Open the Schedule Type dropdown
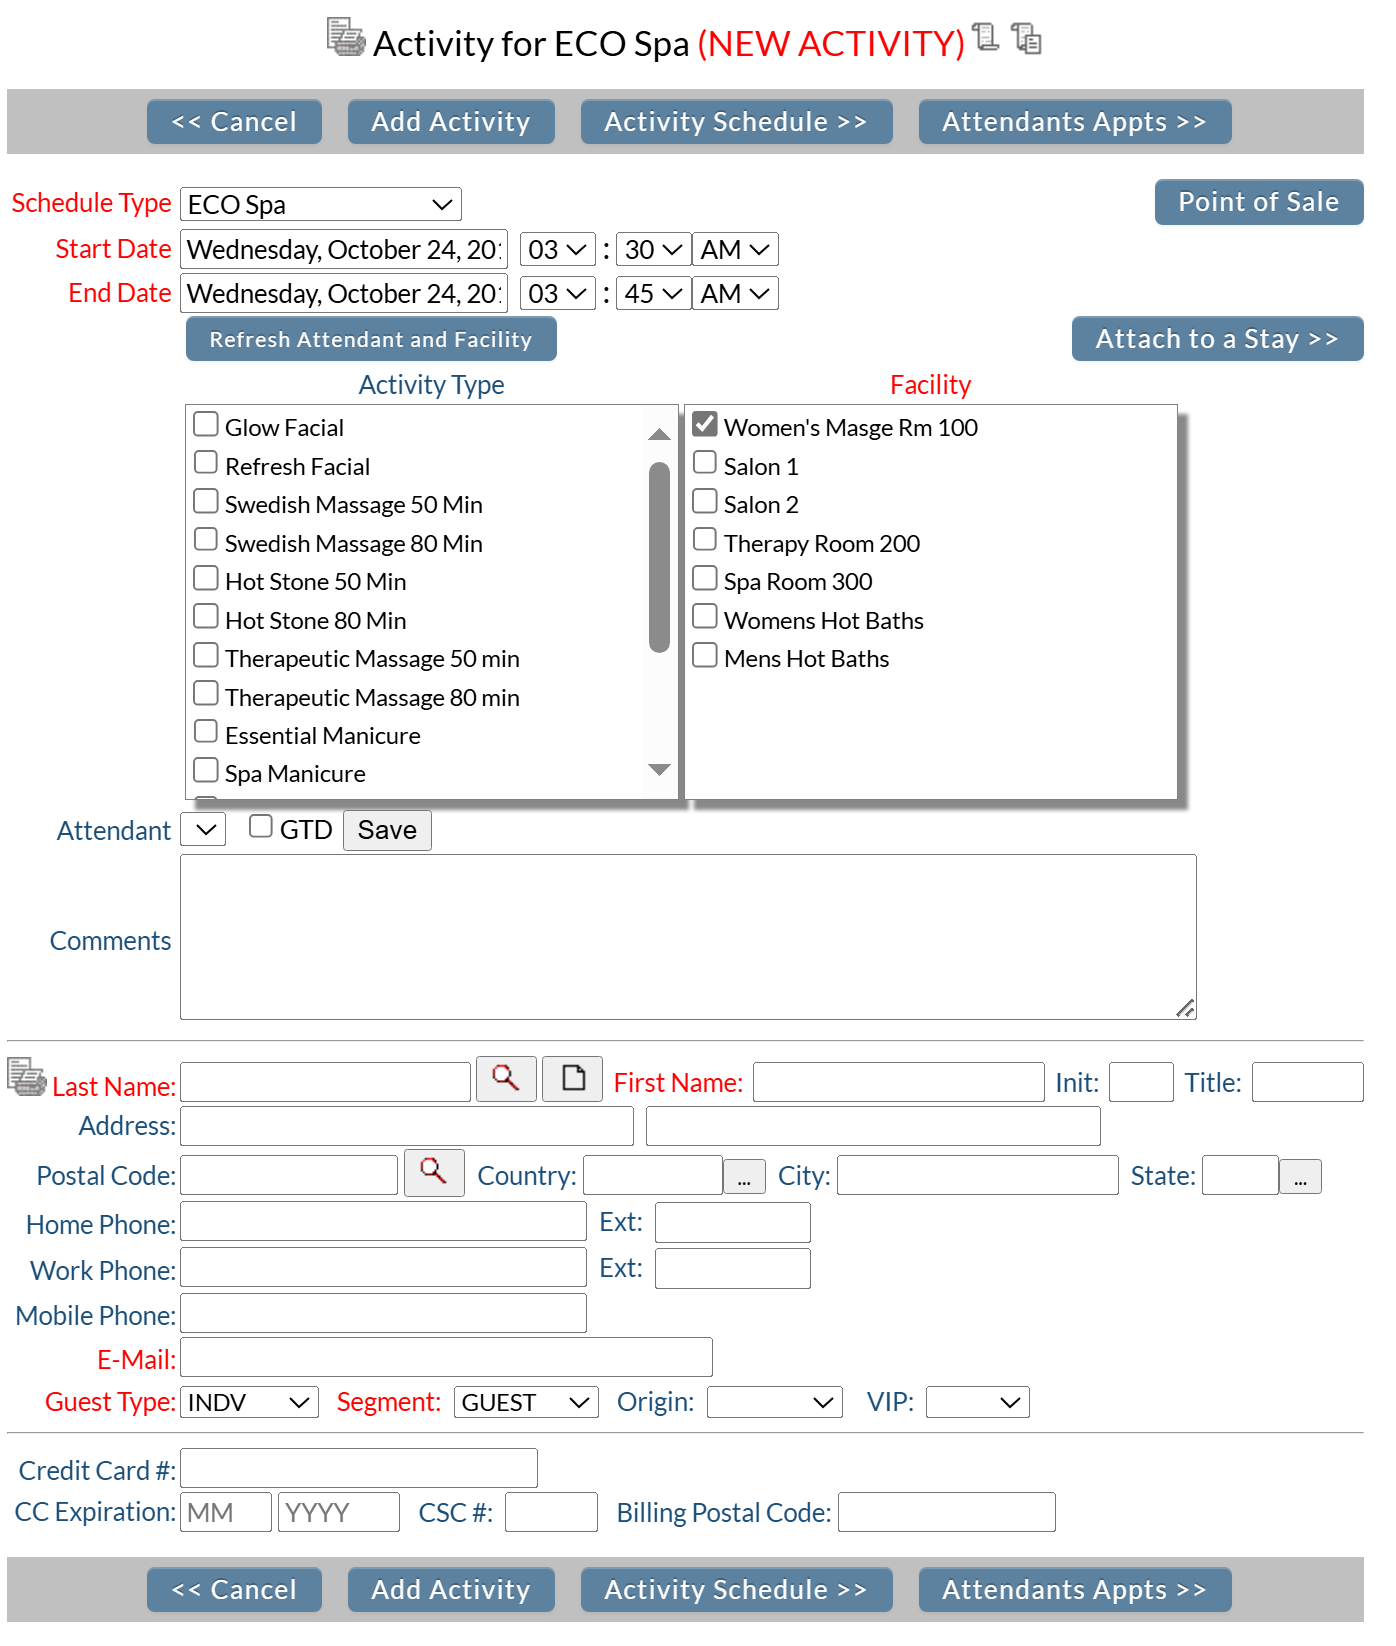Image resolution: width=1396 pixels, height=1646 pixels. tap(321, 204)
